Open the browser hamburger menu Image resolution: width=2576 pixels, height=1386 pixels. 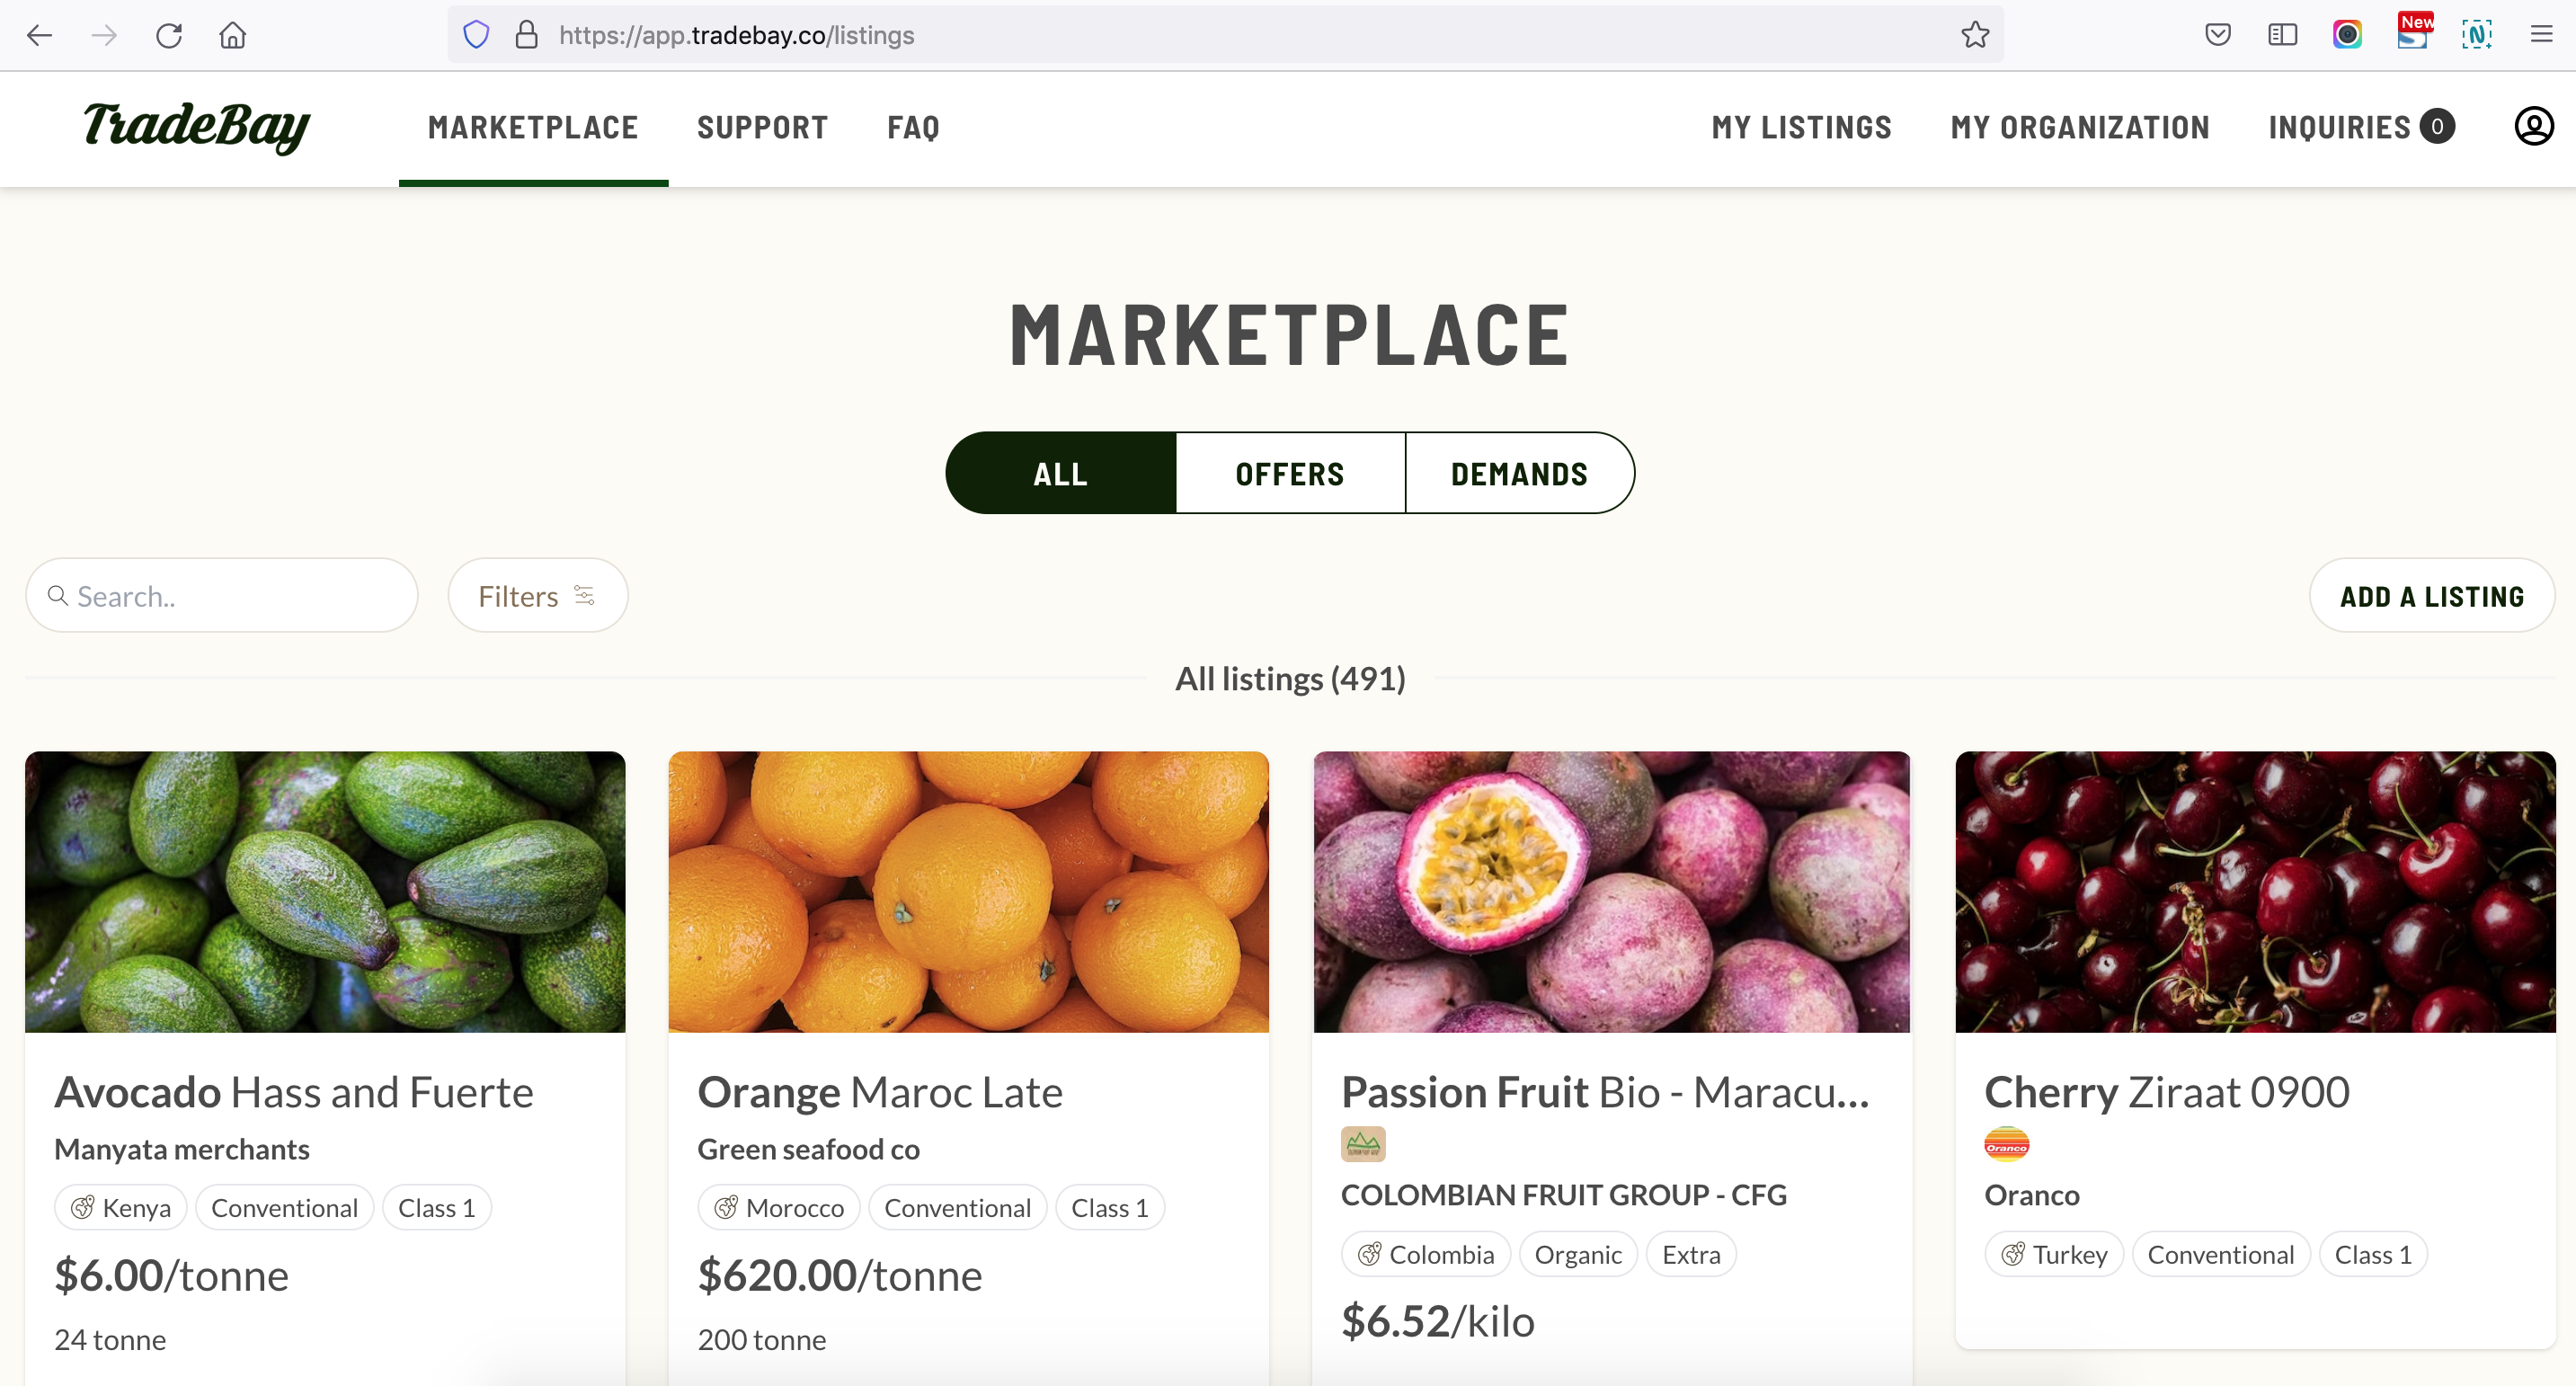2541,35
